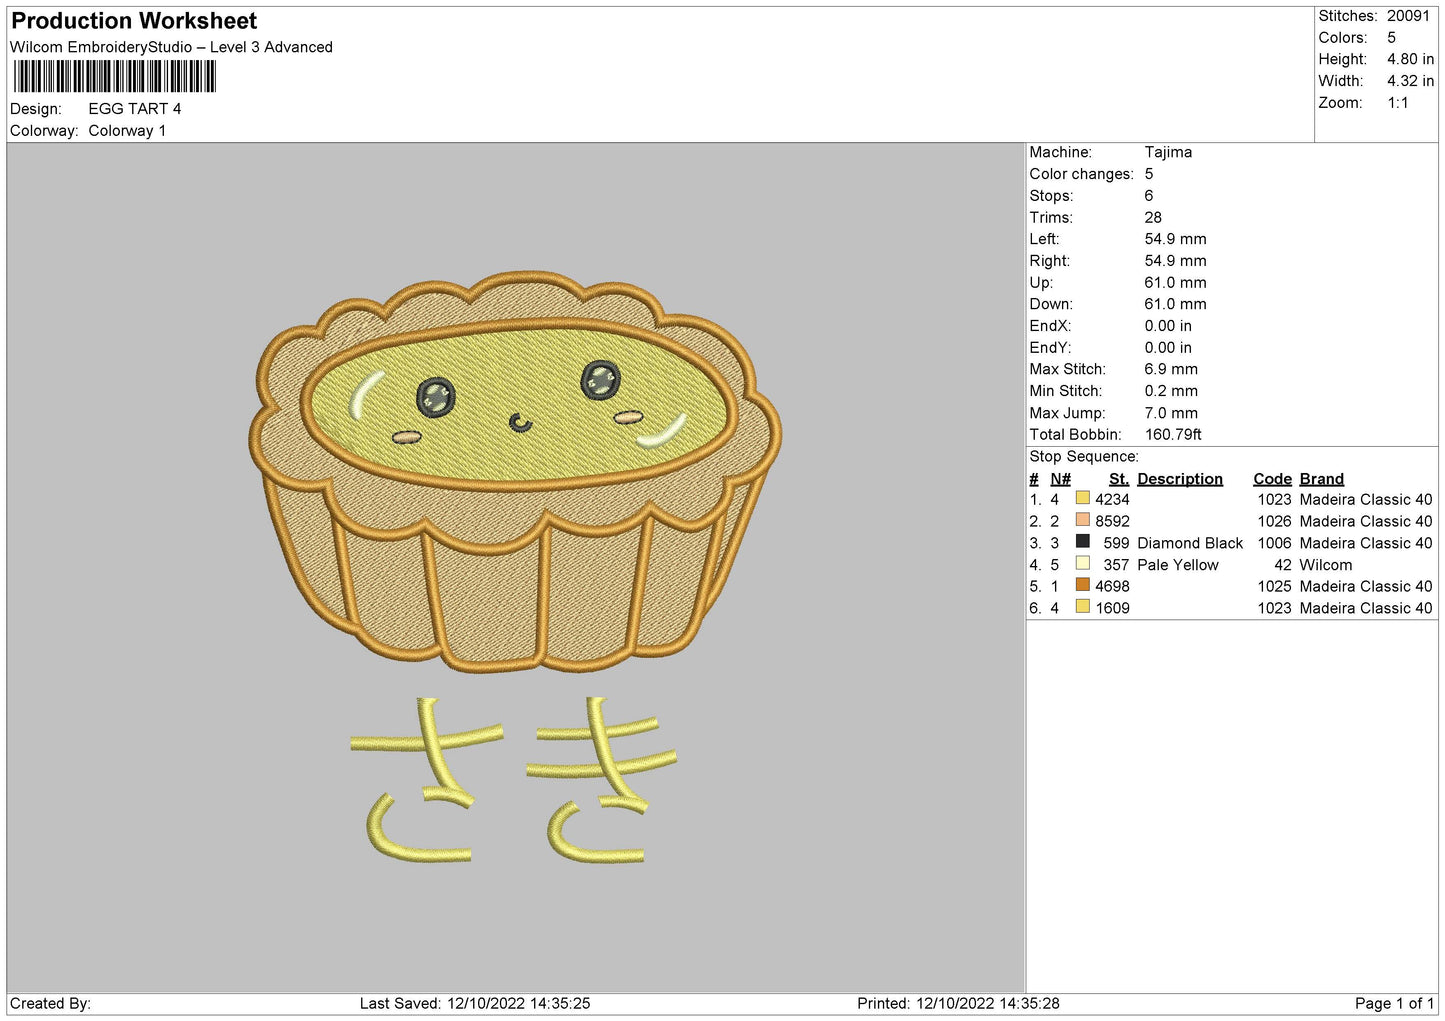
Task: Click the 'Printed: 12/10/2022 14:35:28' text
Action: [x=958, y=1004]
